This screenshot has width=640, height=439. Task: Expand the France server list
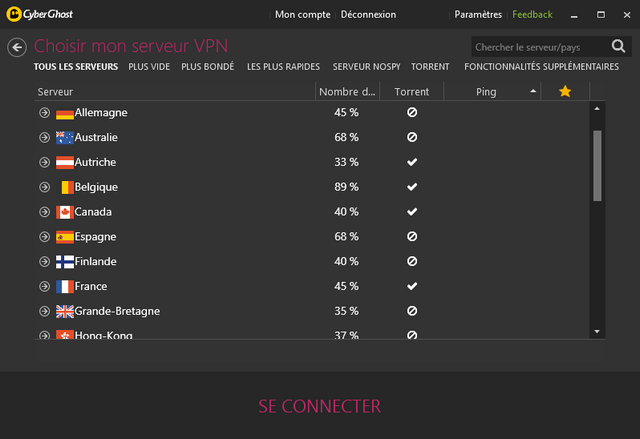coord(44,286)
